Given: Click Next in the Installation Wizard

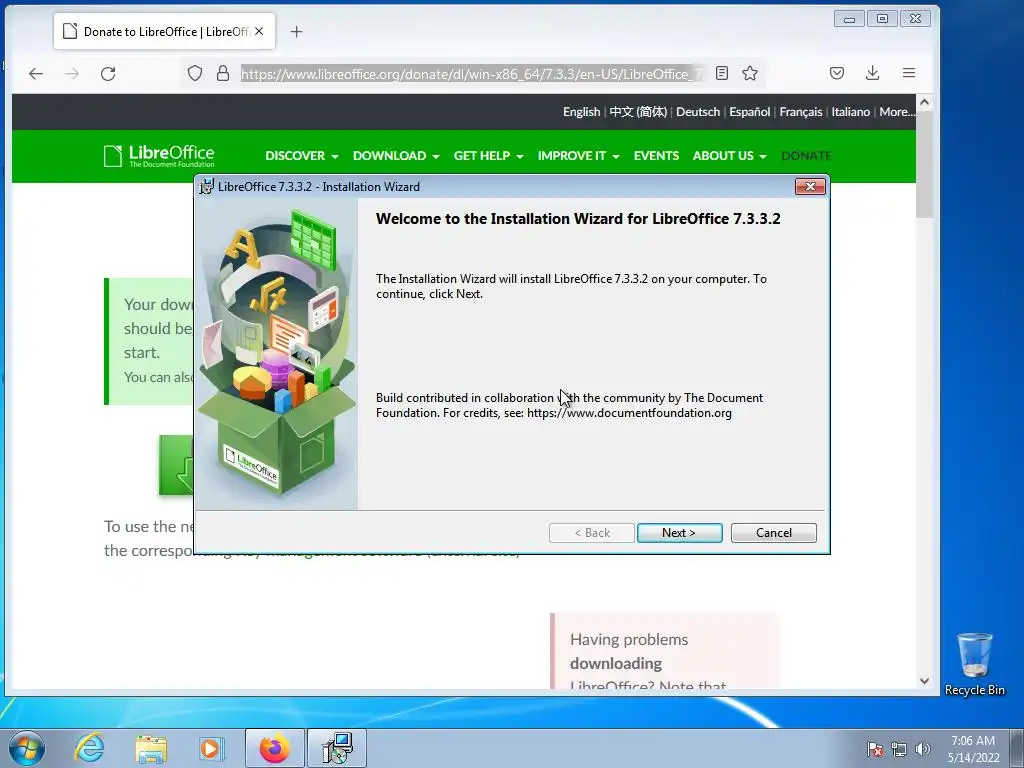Looking at the screenshot, I should [679, 533].
